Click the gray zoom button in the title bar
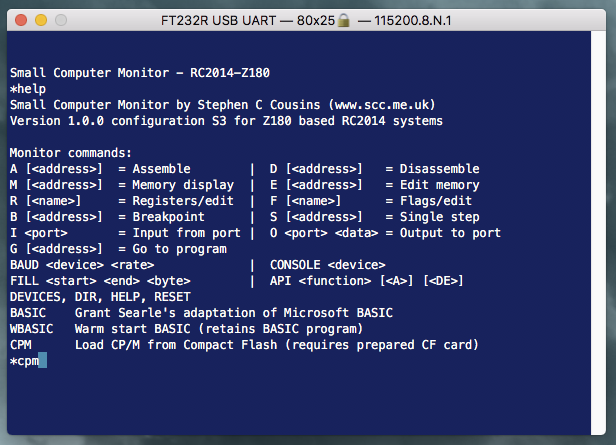The height and width of the screenshot is (445, 616). [59, 19]
